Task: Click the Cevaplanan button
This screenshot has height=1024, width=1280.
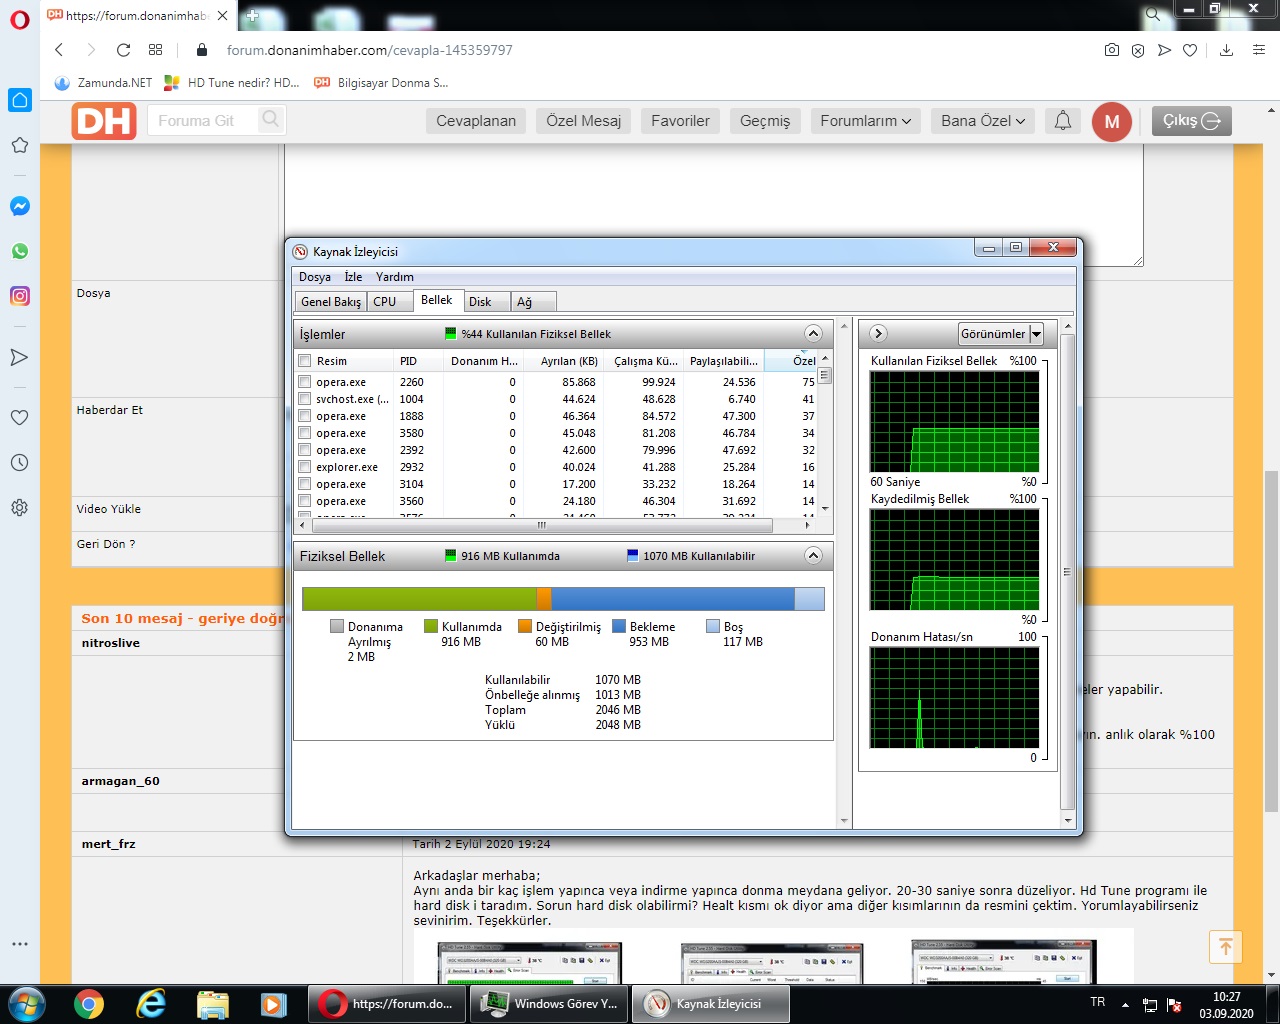Action: pyautogui.click(x=476, y=121)
